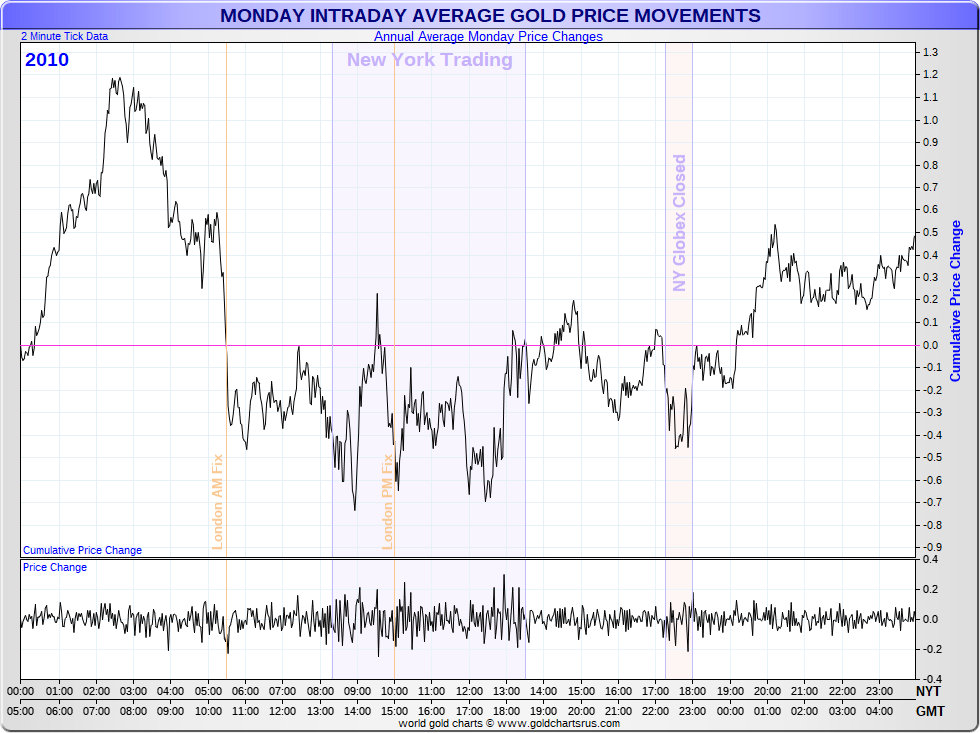Image resolution: width=980 pixels, height=733 pixels.
Task: Click the 18:00 NYT time label
Action: (692, 691)
